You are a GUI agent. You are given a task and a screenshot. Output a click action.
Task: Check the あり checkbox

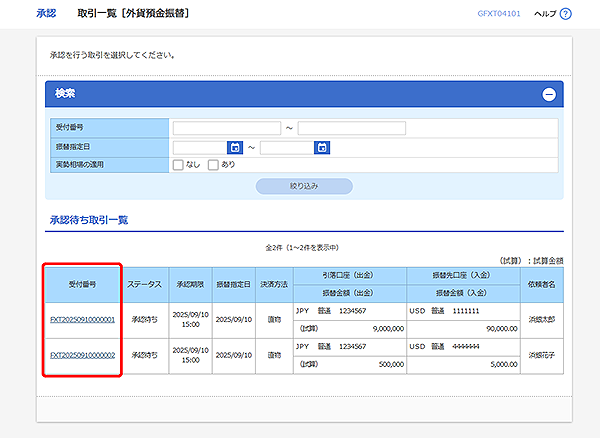[213, 165]
